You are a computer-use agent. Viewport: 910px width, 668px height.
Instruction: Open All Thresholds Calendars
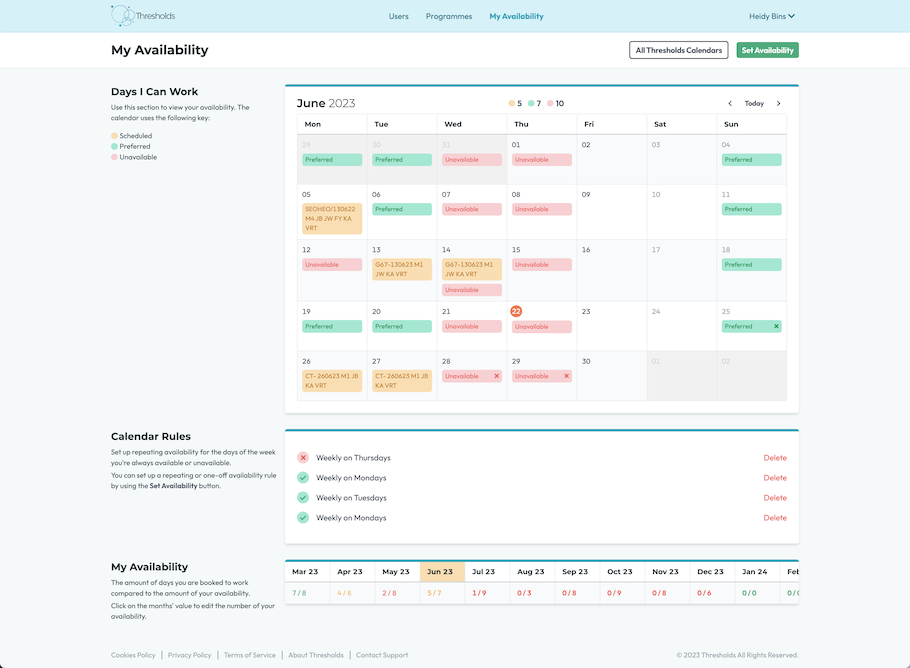(x=678, y=50)
